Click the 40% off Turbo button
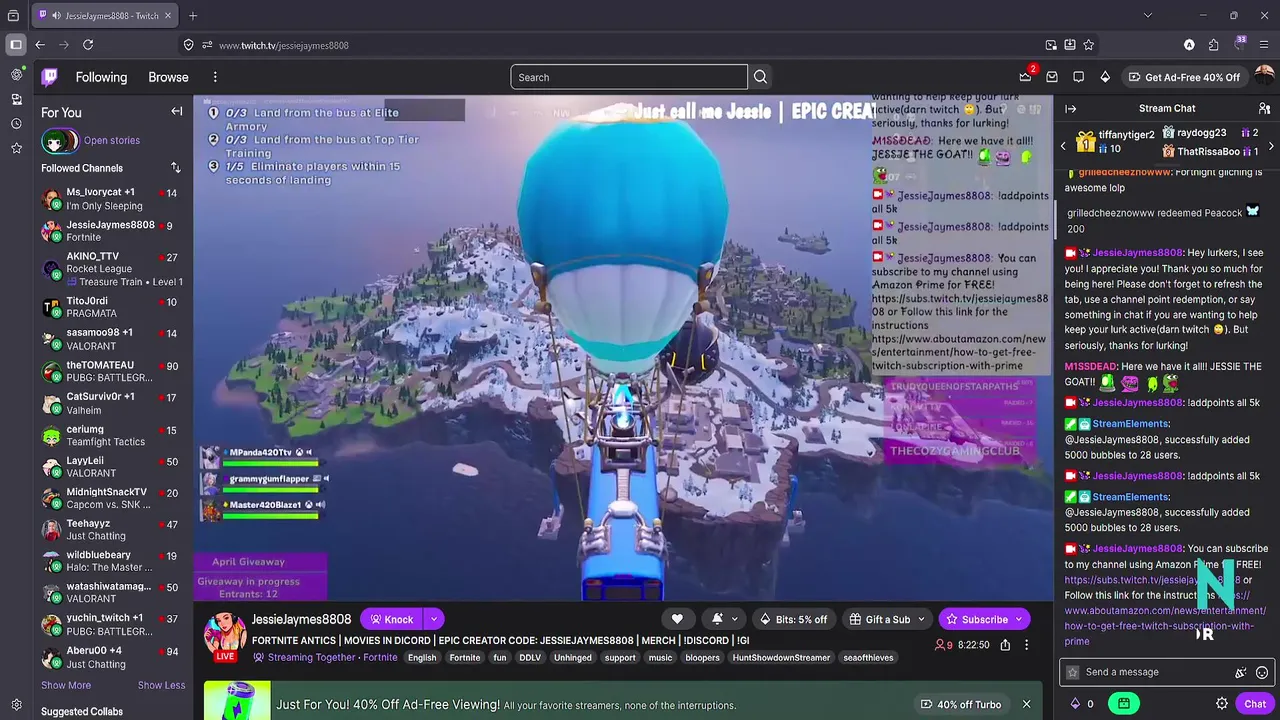1280x720 pixels. tap(960, 704)
